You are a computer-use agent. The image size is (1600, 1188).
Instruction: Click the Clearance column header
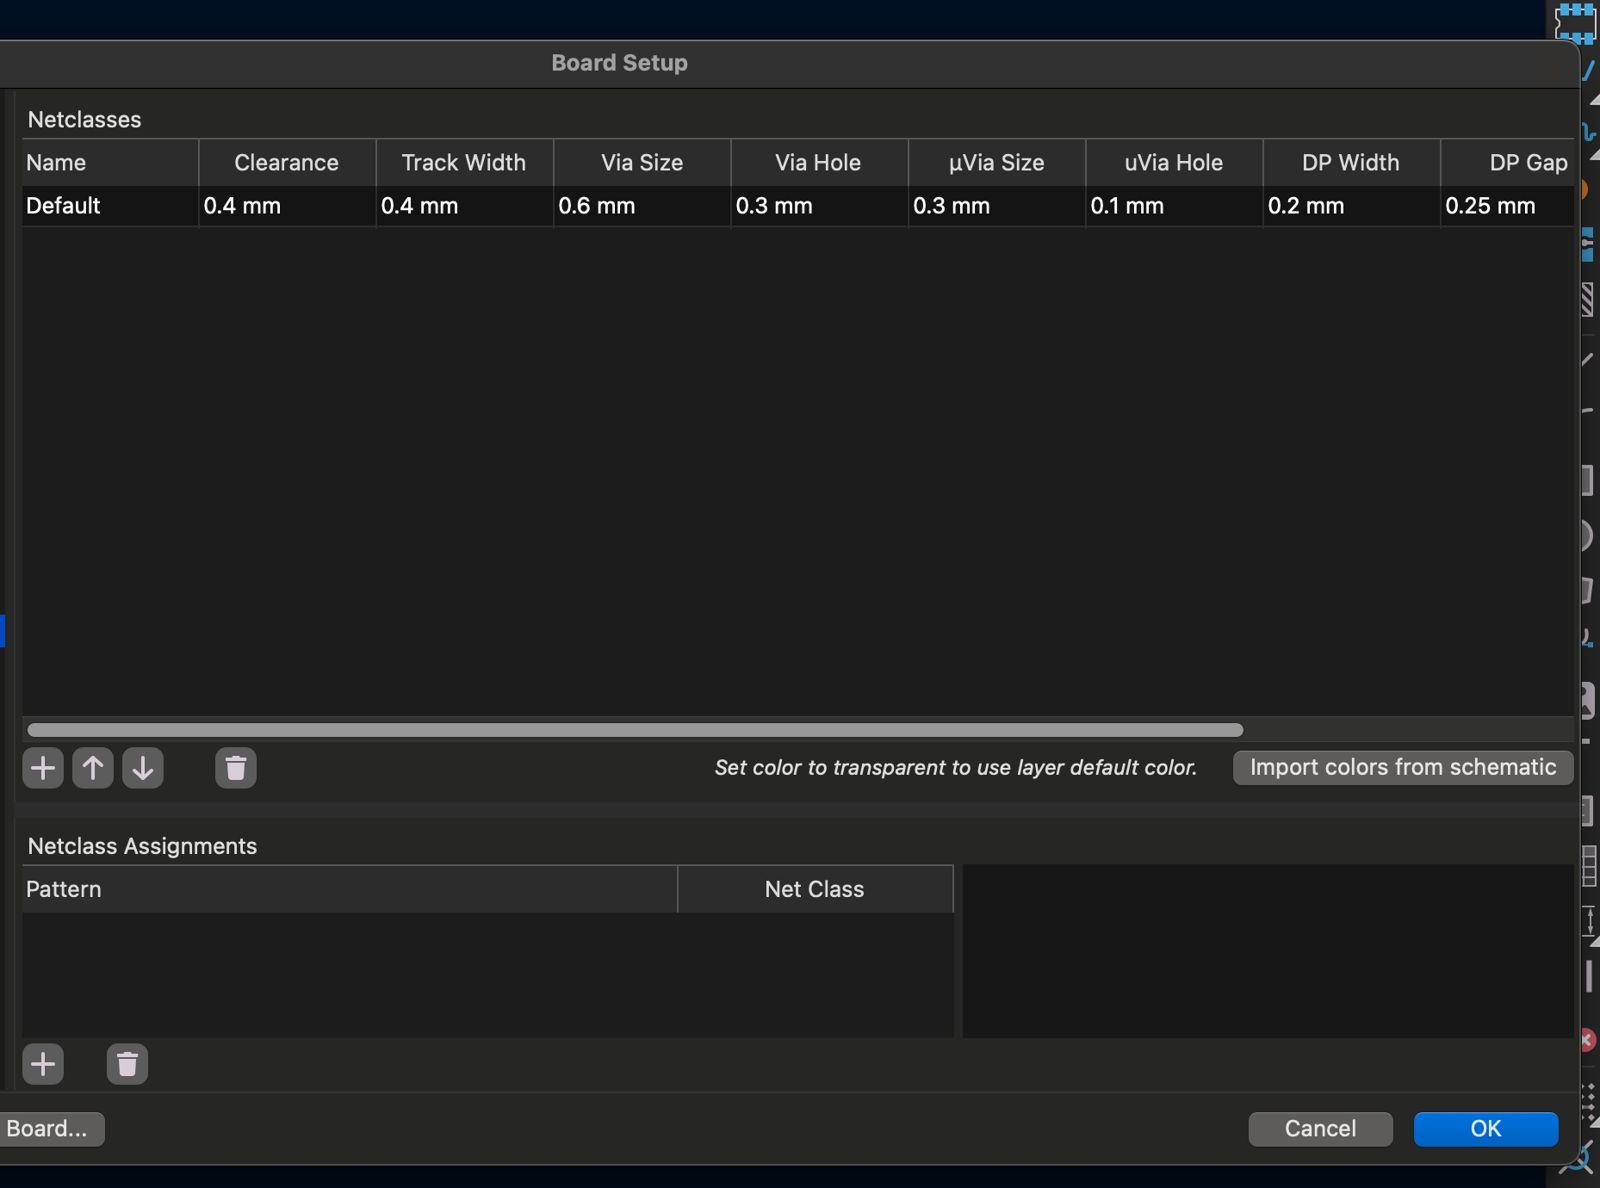pyautogui.click(x=287, y=162)
